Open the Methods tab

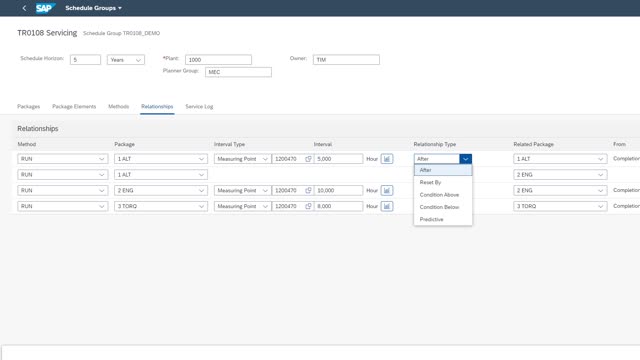pos(118,107)
